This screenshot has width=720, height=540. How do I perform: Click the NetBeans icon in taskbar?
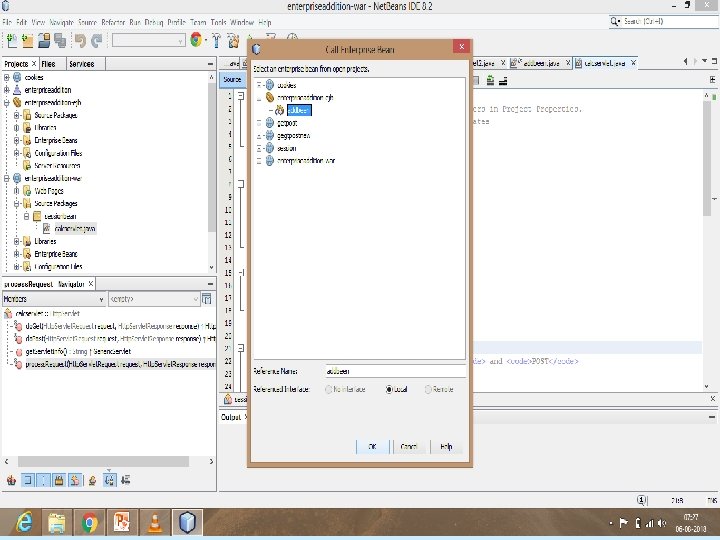tap(187, 523)
